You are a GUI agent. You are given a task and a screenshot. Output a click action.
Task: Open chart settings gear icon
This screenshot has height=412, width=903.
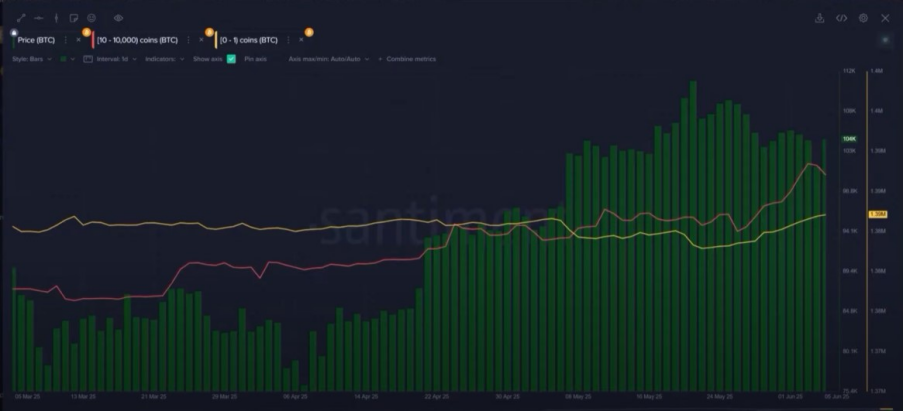(863, 18)
